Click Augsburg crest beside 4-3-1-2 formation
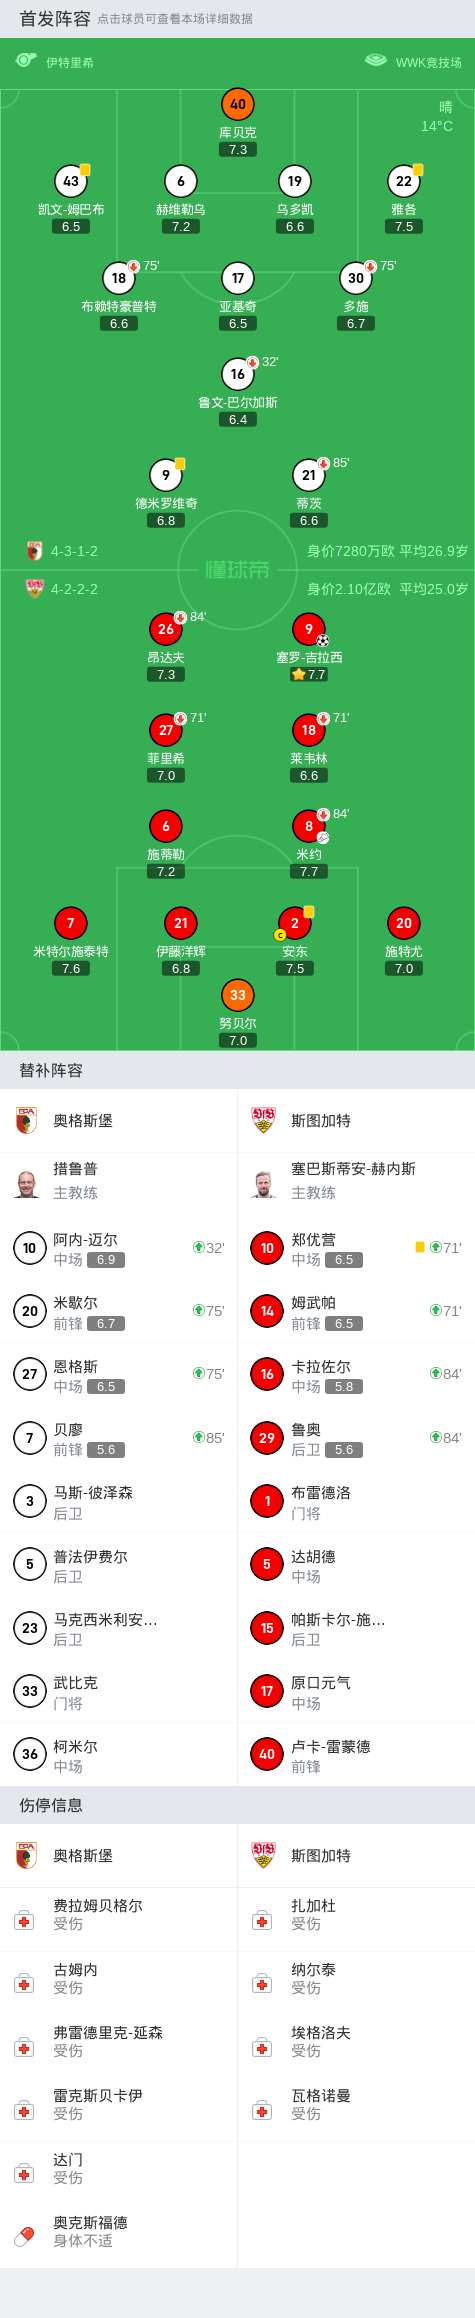Screen dimensions: 475x2318 (35, 551)
